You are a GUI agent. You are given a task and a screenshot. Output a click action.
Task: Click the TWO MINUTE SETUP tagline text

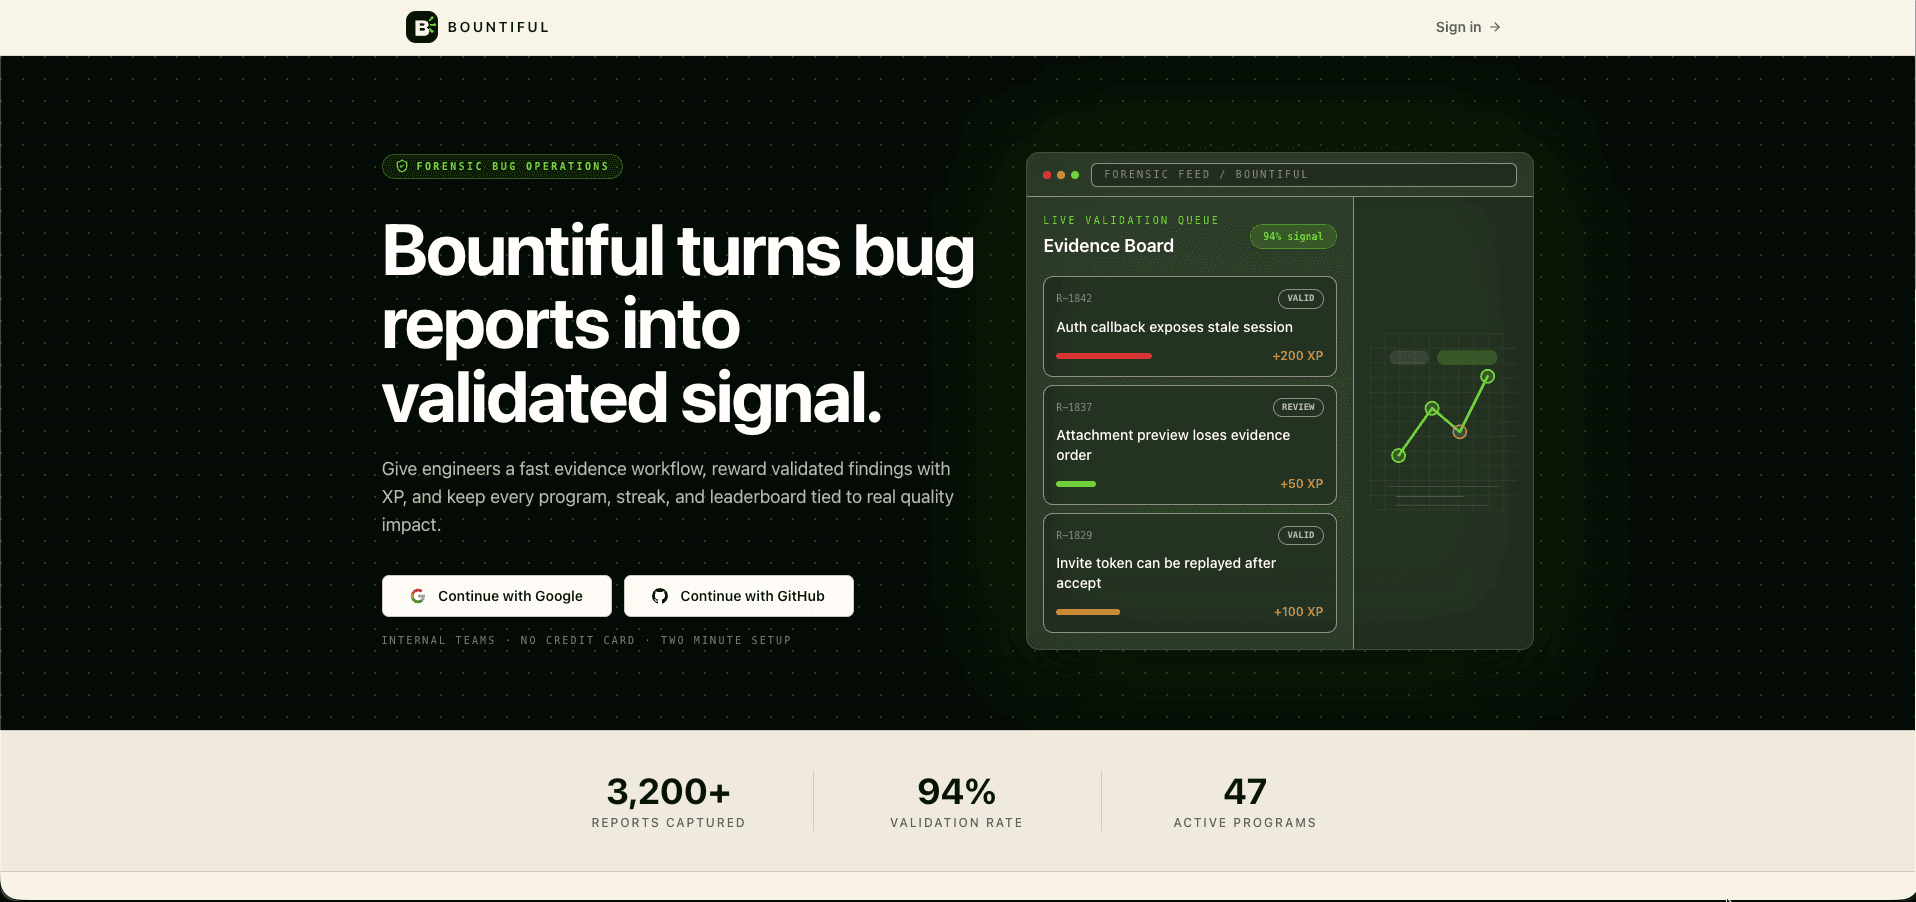726,640
